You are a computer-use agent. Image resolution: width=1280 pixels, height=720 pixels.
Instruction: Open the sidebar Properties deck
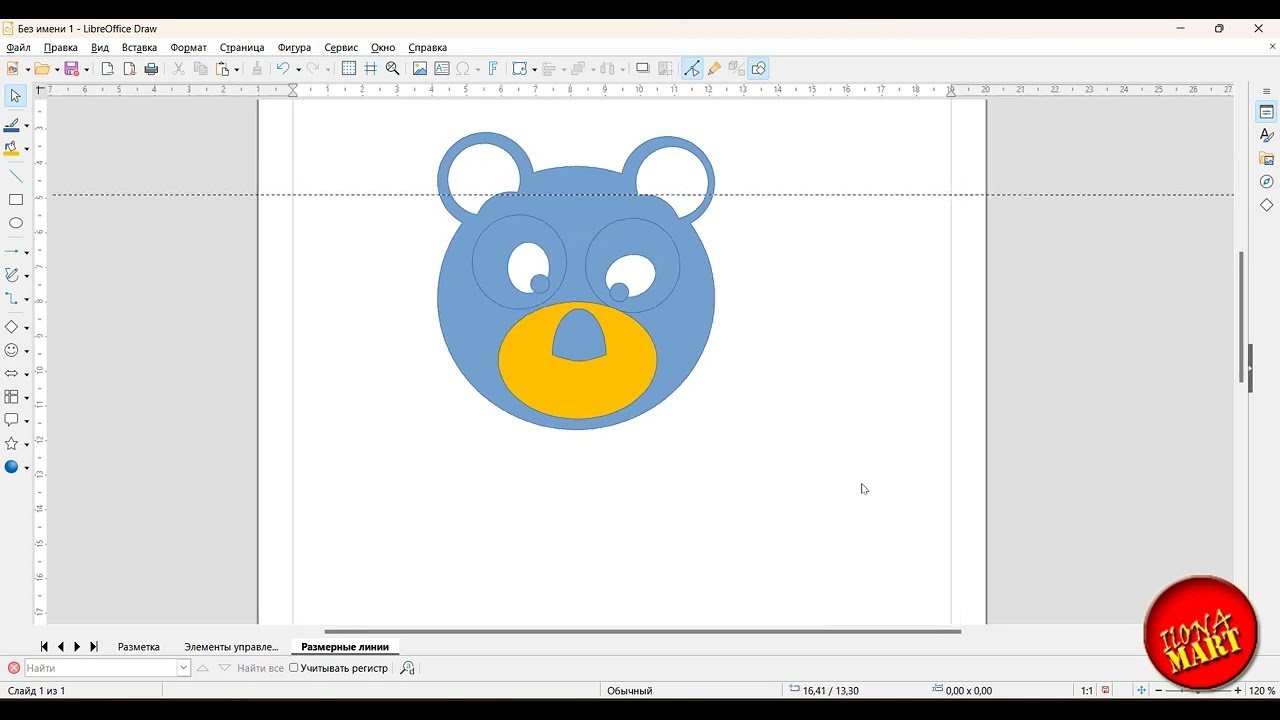click(x=1267, y=112)
